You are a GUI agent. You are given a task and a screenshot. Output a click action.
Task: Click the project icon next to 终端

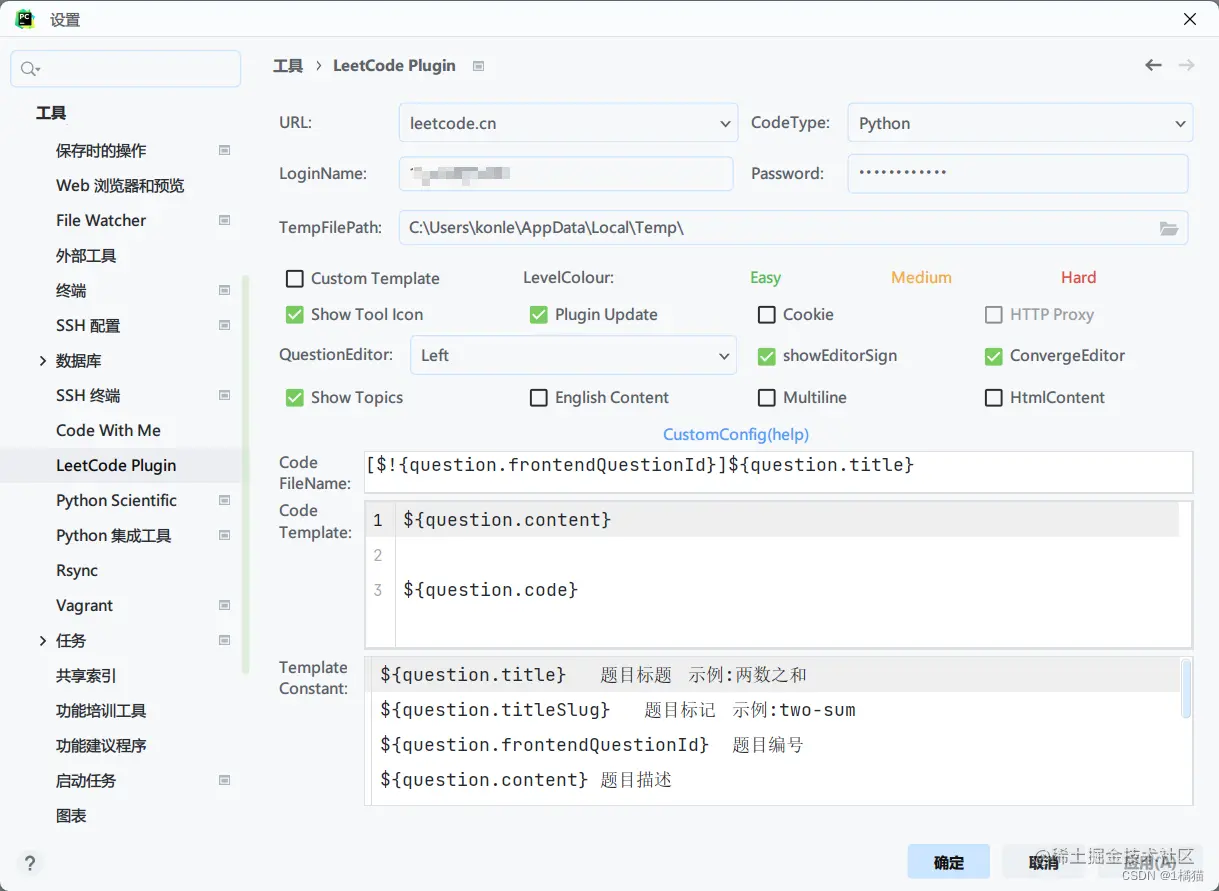coord(224,290)
